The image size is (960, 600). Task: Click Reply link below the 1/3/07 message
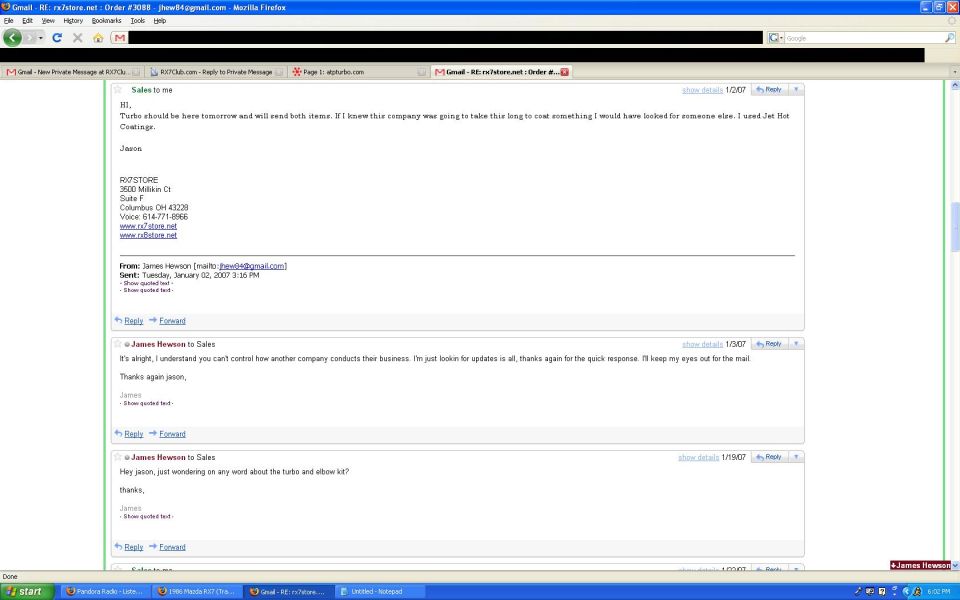(x=133, y=434)
